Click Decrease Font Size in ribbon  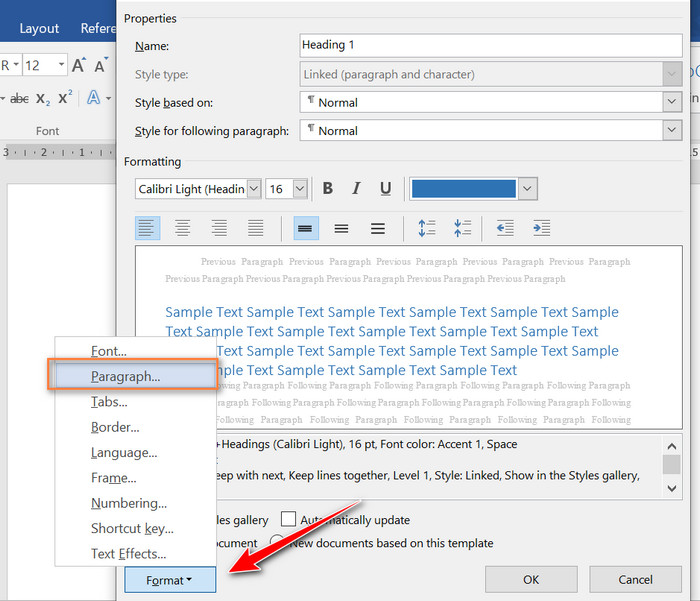click(x=101, y=65)
